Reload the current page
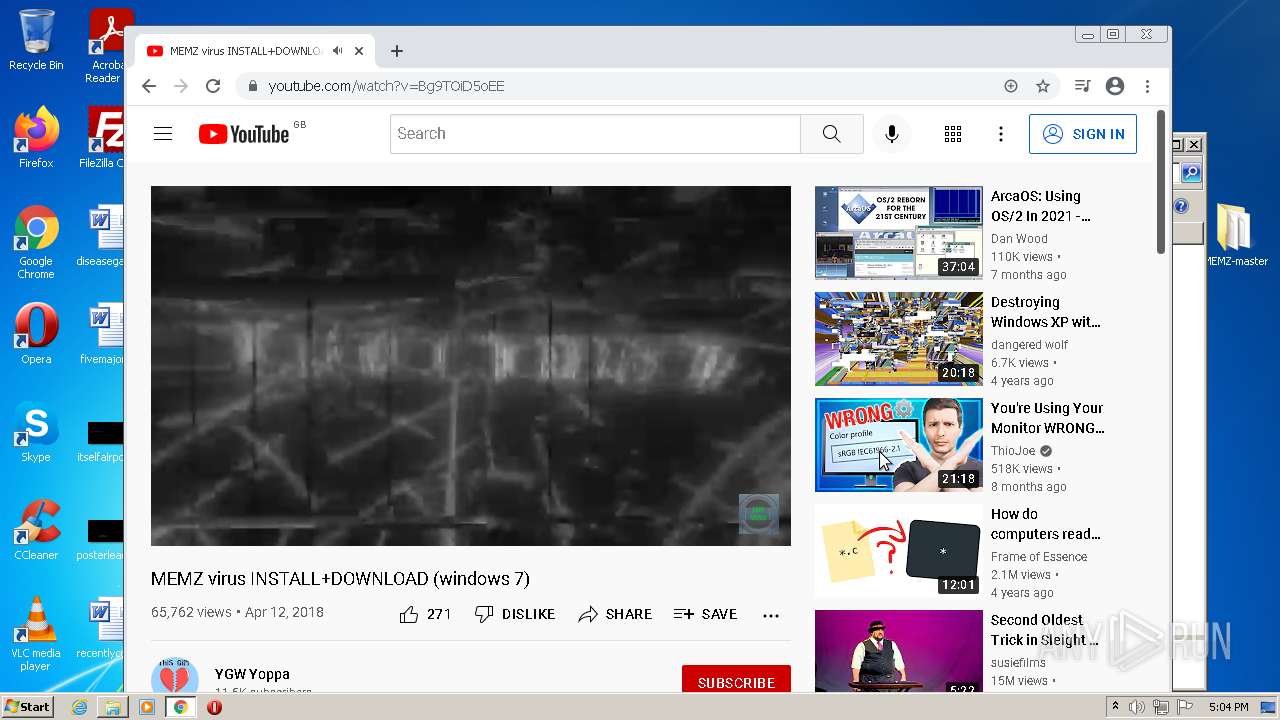 pos(213,86)
